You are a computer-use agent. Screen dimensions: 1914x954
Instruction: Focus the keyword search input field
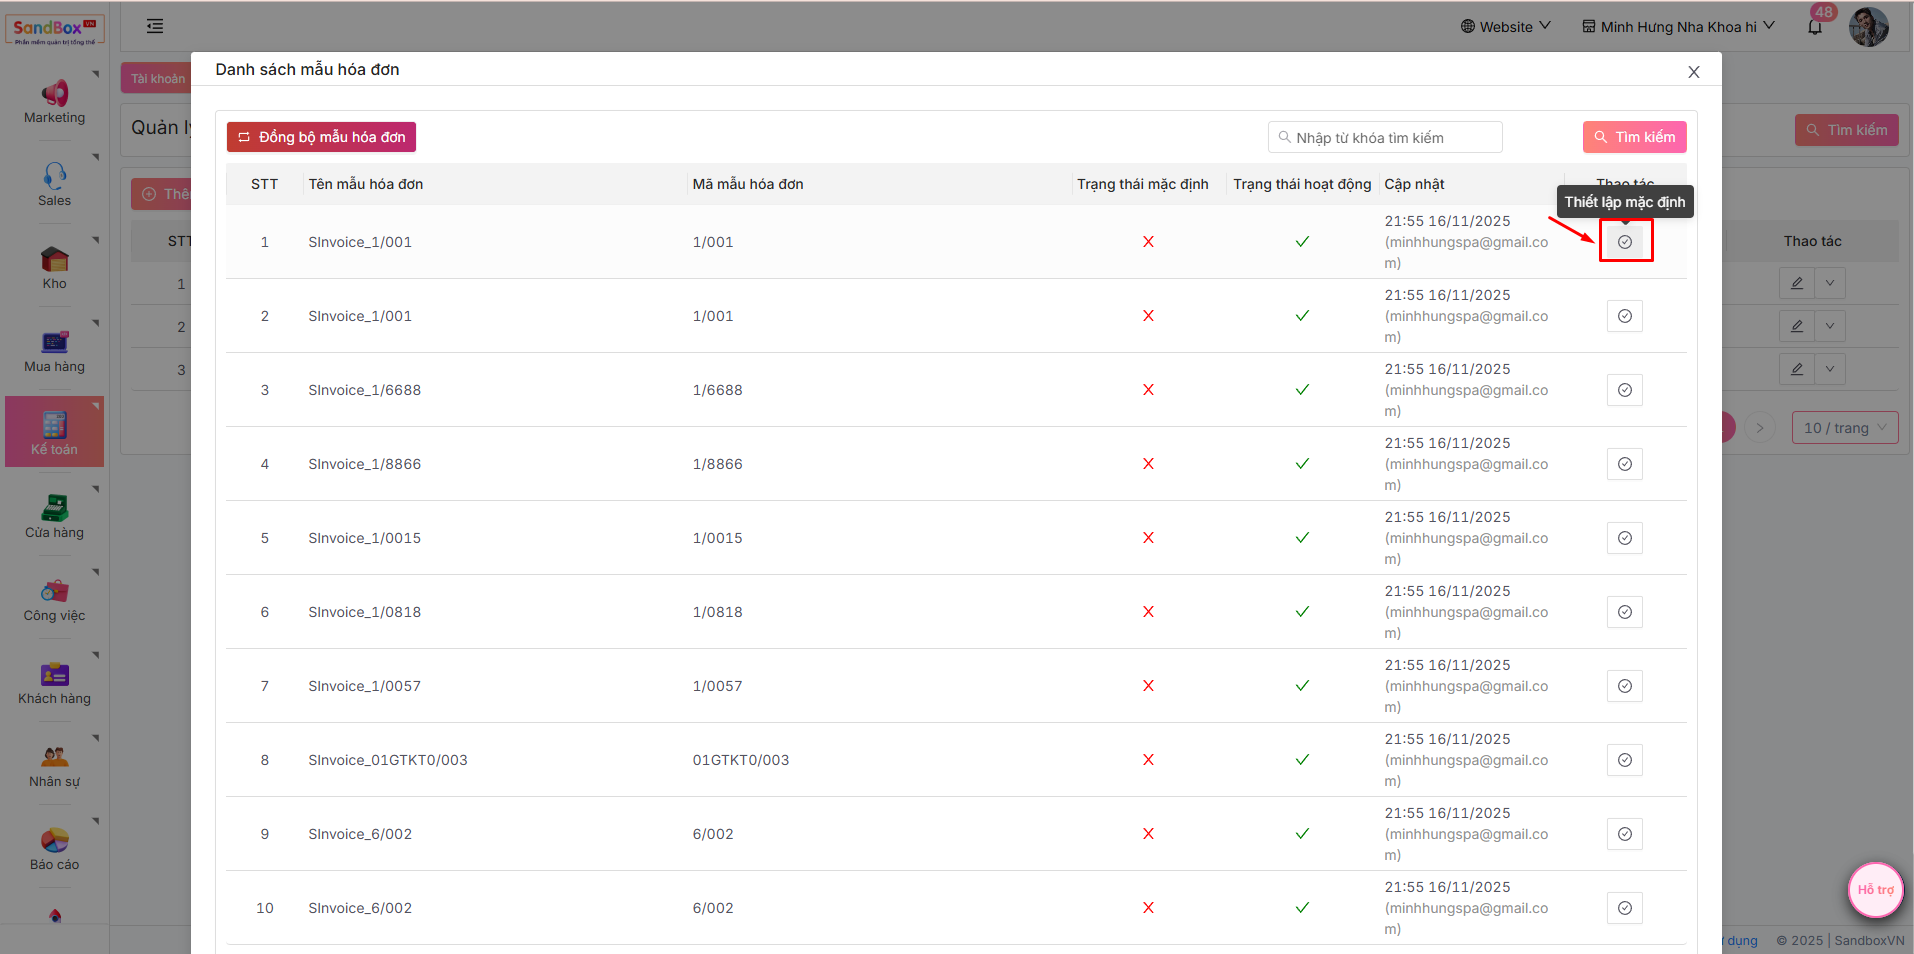click(x=1392, y=138)
